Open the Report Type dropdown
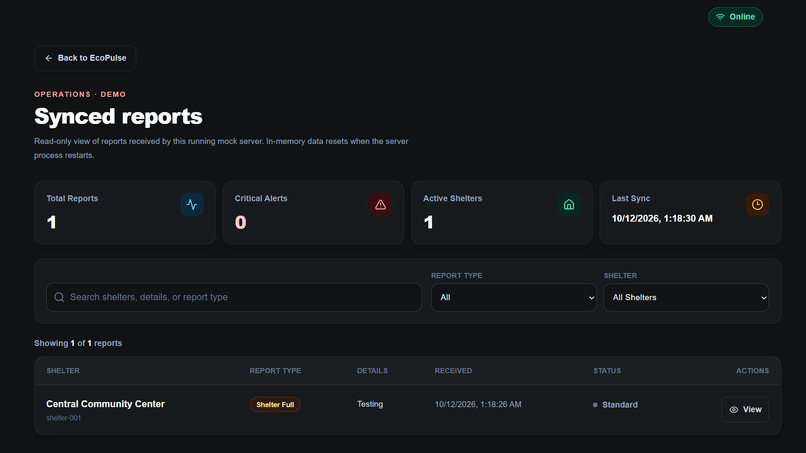The width and height of the screenshot is (806, 453). [x=514, y=297]
